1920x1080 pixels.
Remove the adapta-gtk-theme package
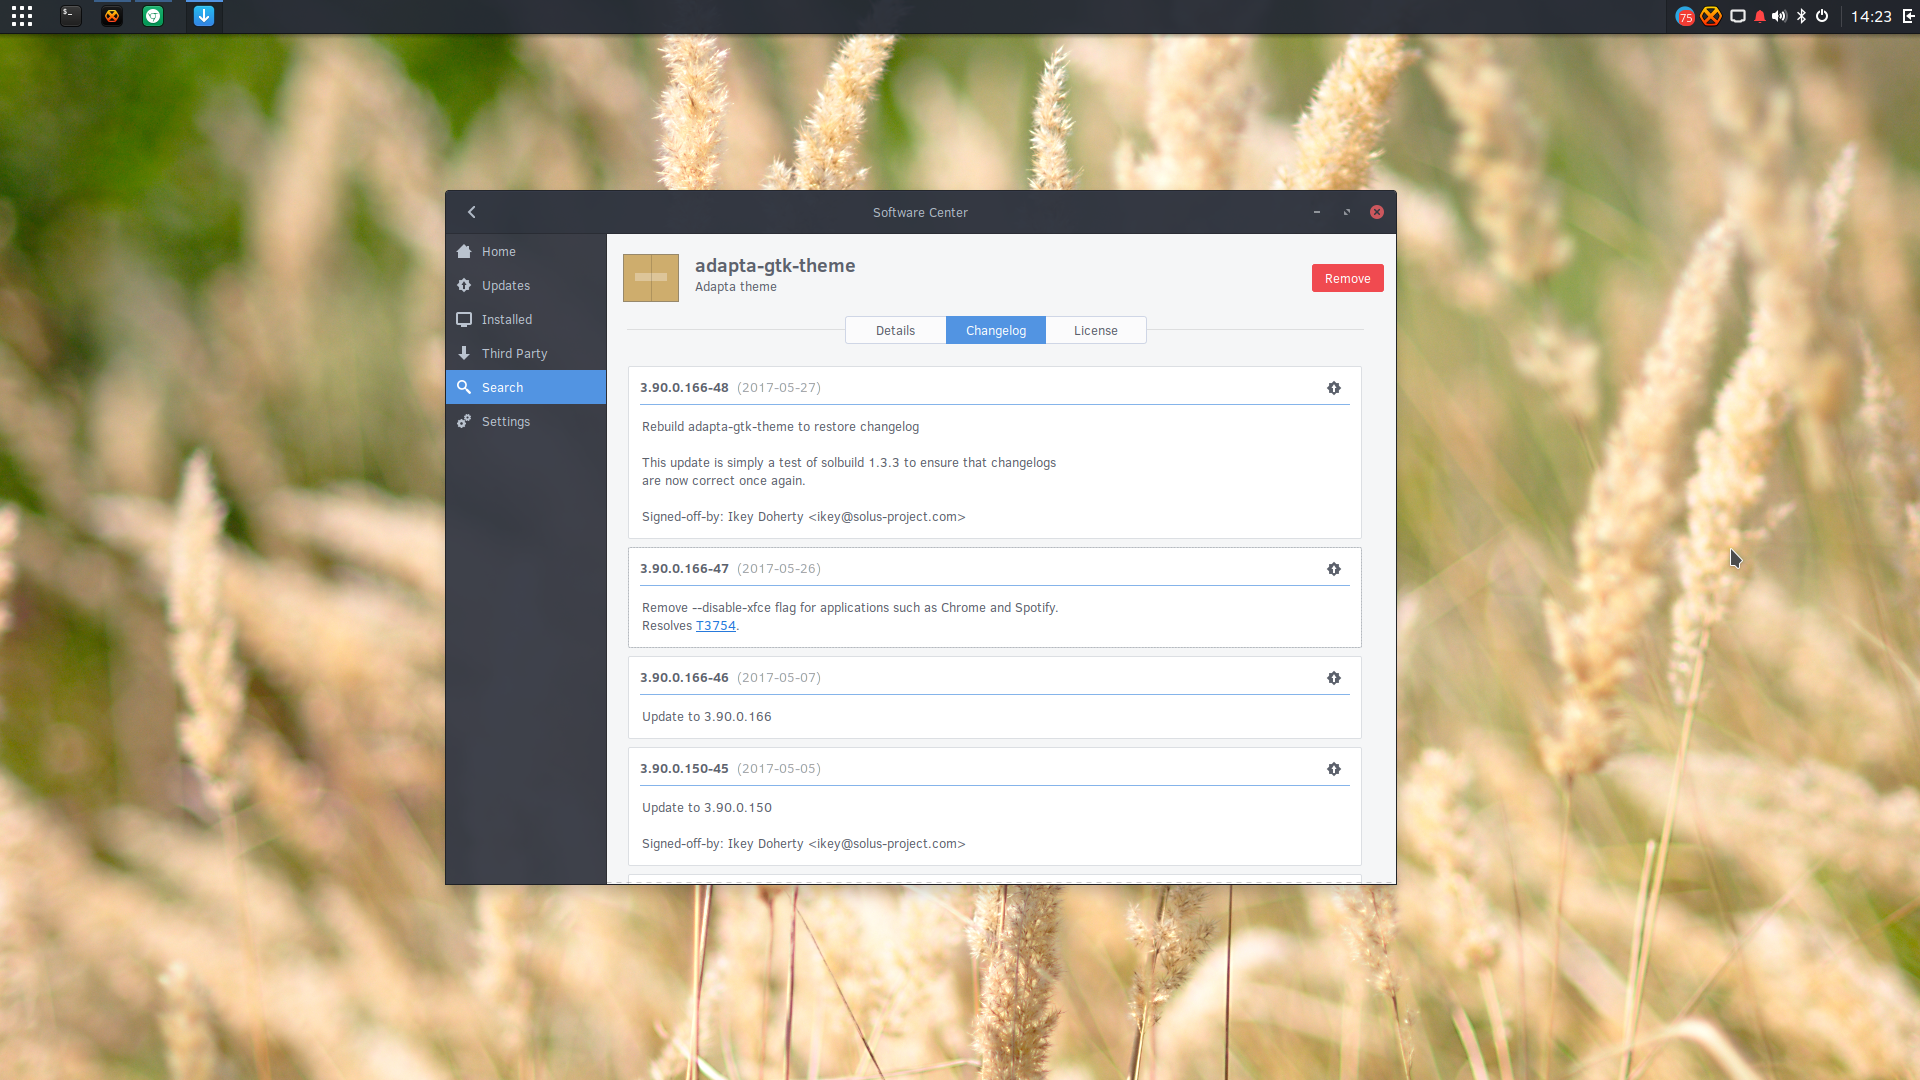point(1347,279)
